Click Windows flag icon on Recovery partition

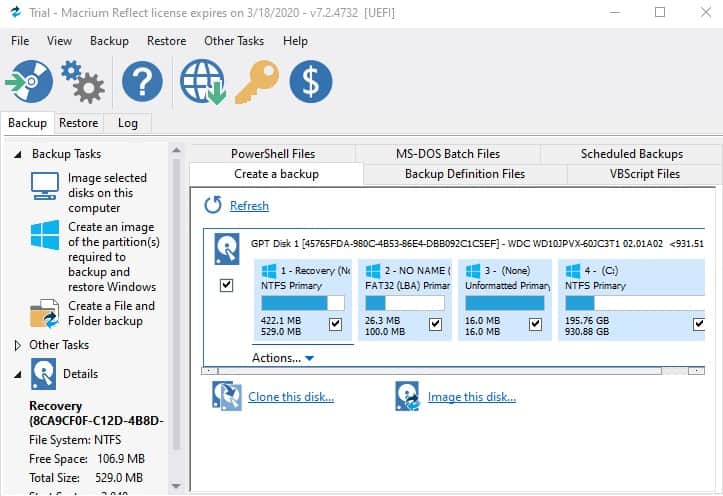tap(269, 271)
